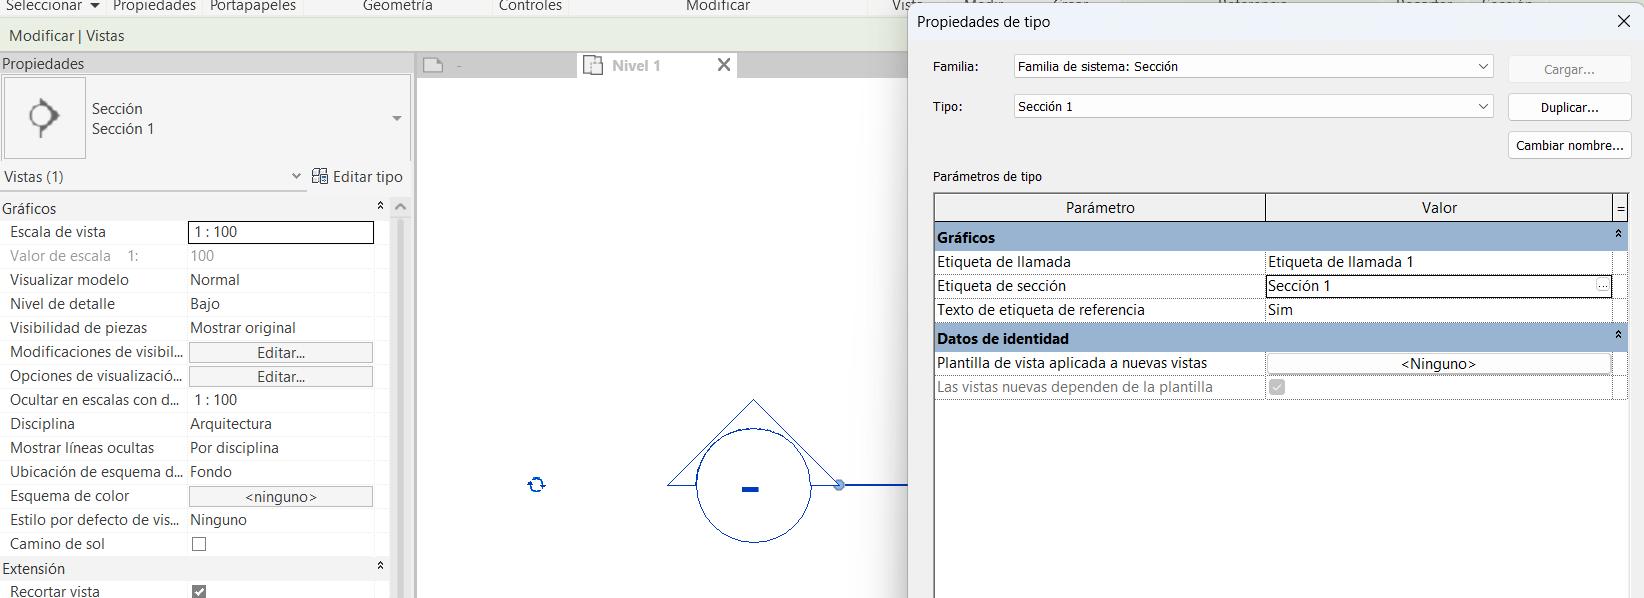Click the Valor column header

[x=1439, y=208]
